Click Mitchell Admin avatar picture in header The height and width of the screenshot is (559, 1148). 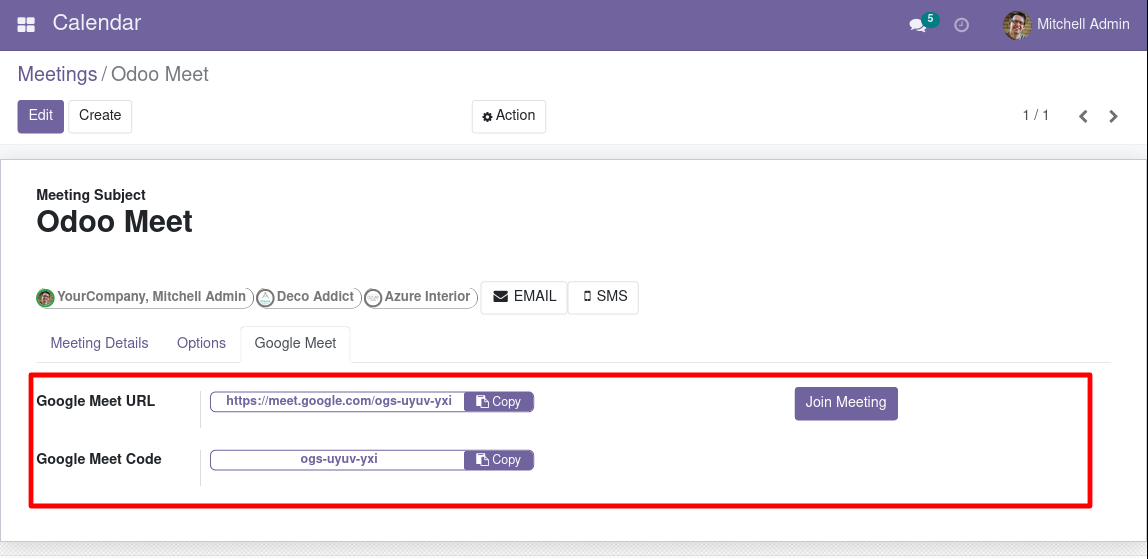[1017, 25]
